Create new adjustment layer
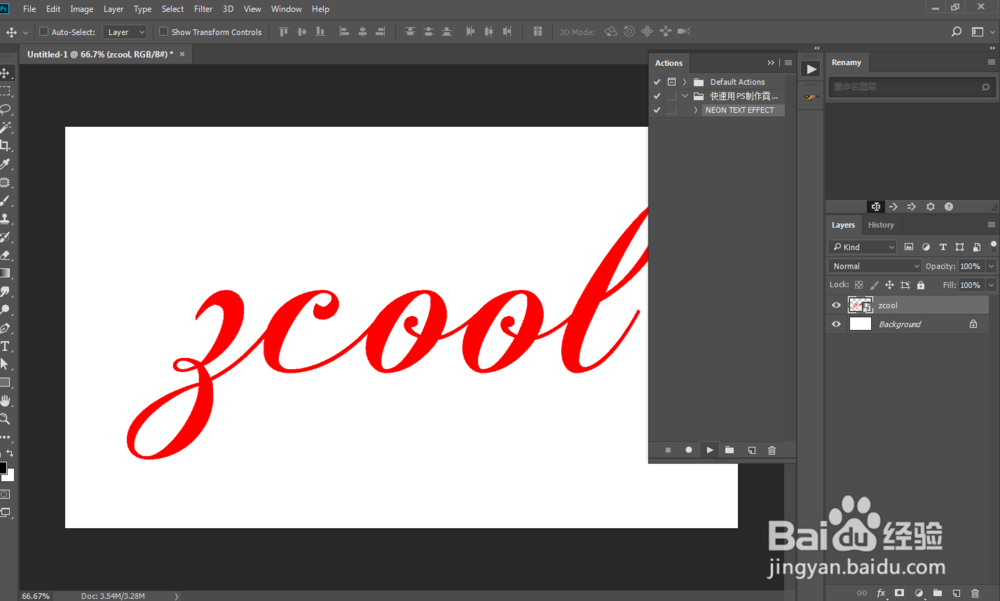This screenshot has width=1000, height=601. pyautogui.click(x=918, y=593)
